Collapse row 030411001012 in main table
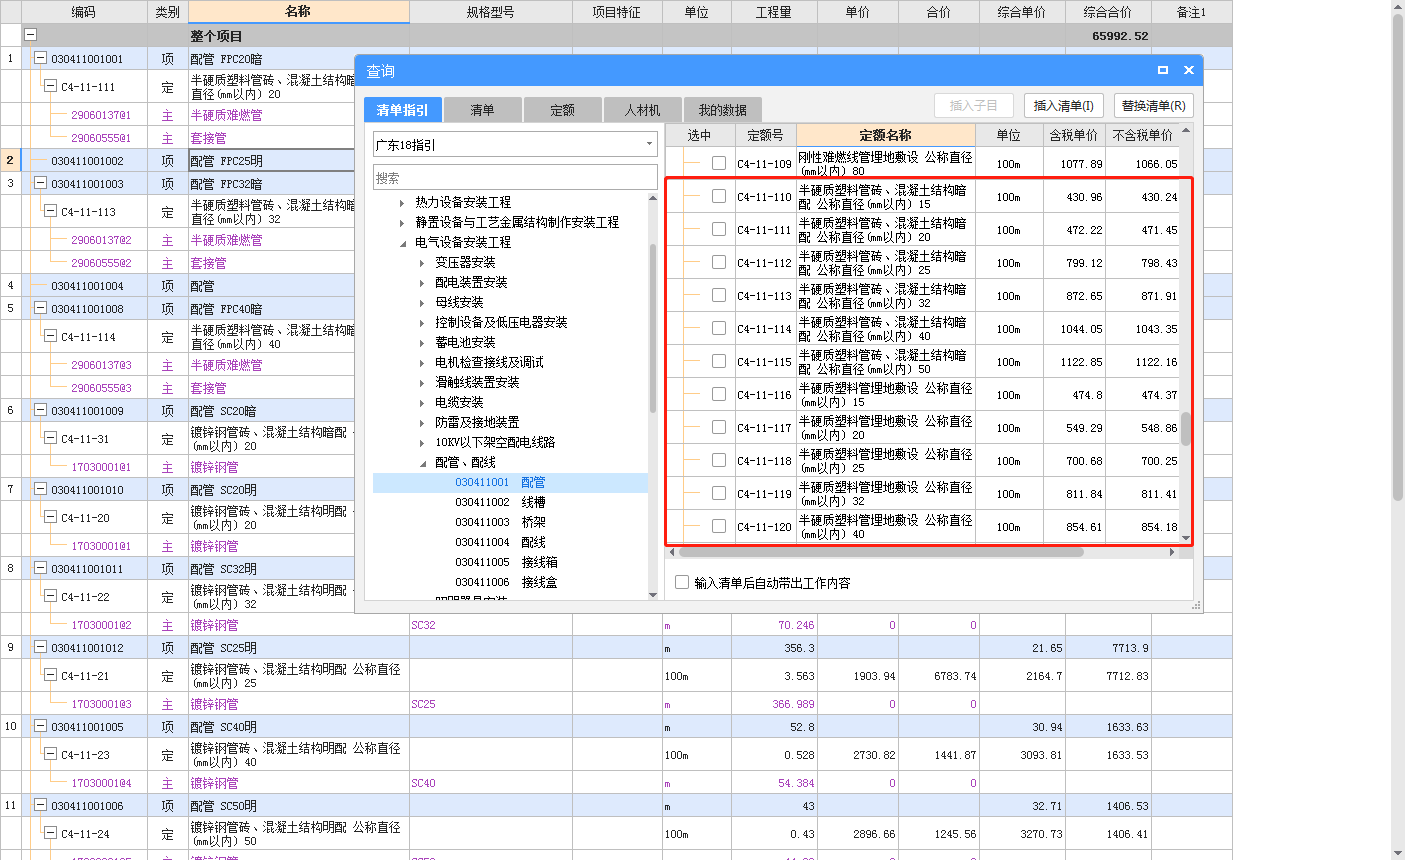1405x860 pixels. point(40,647)
